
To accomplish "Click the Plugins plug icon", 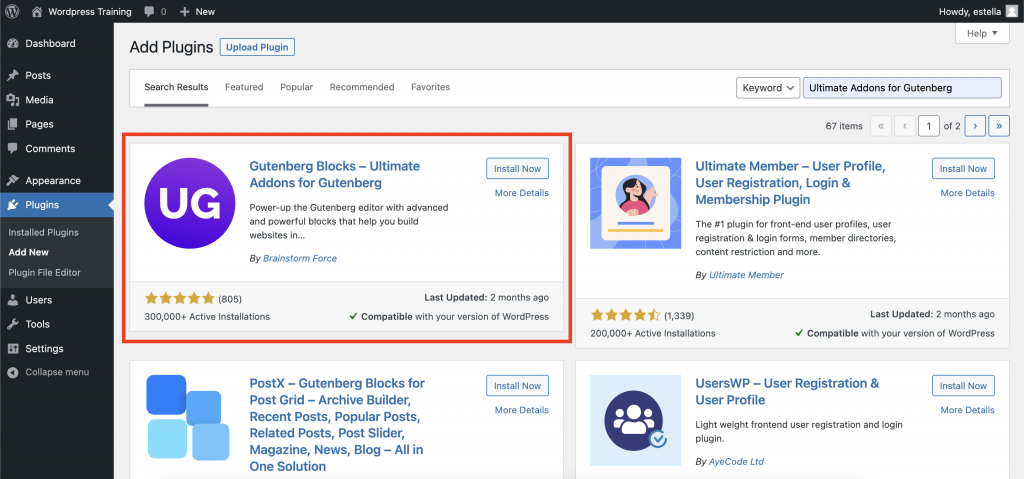I will pos(12,205).
